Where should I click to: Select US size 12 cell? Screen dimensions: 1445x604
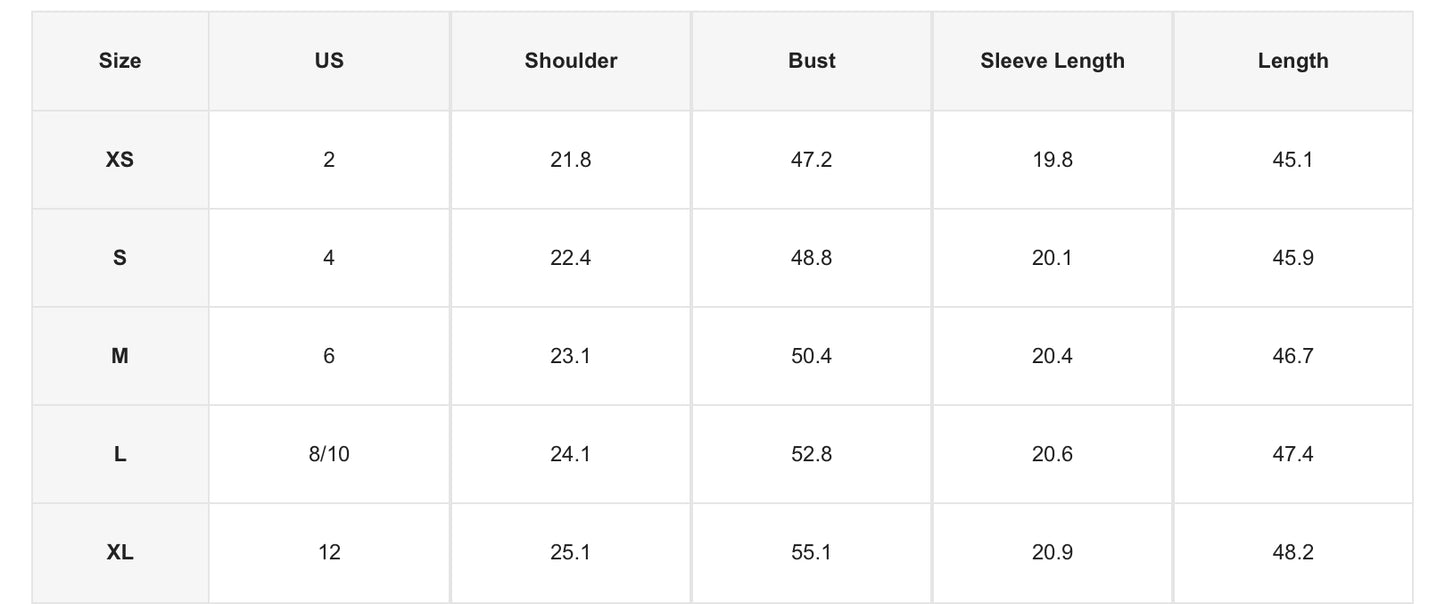click(329, 552)
